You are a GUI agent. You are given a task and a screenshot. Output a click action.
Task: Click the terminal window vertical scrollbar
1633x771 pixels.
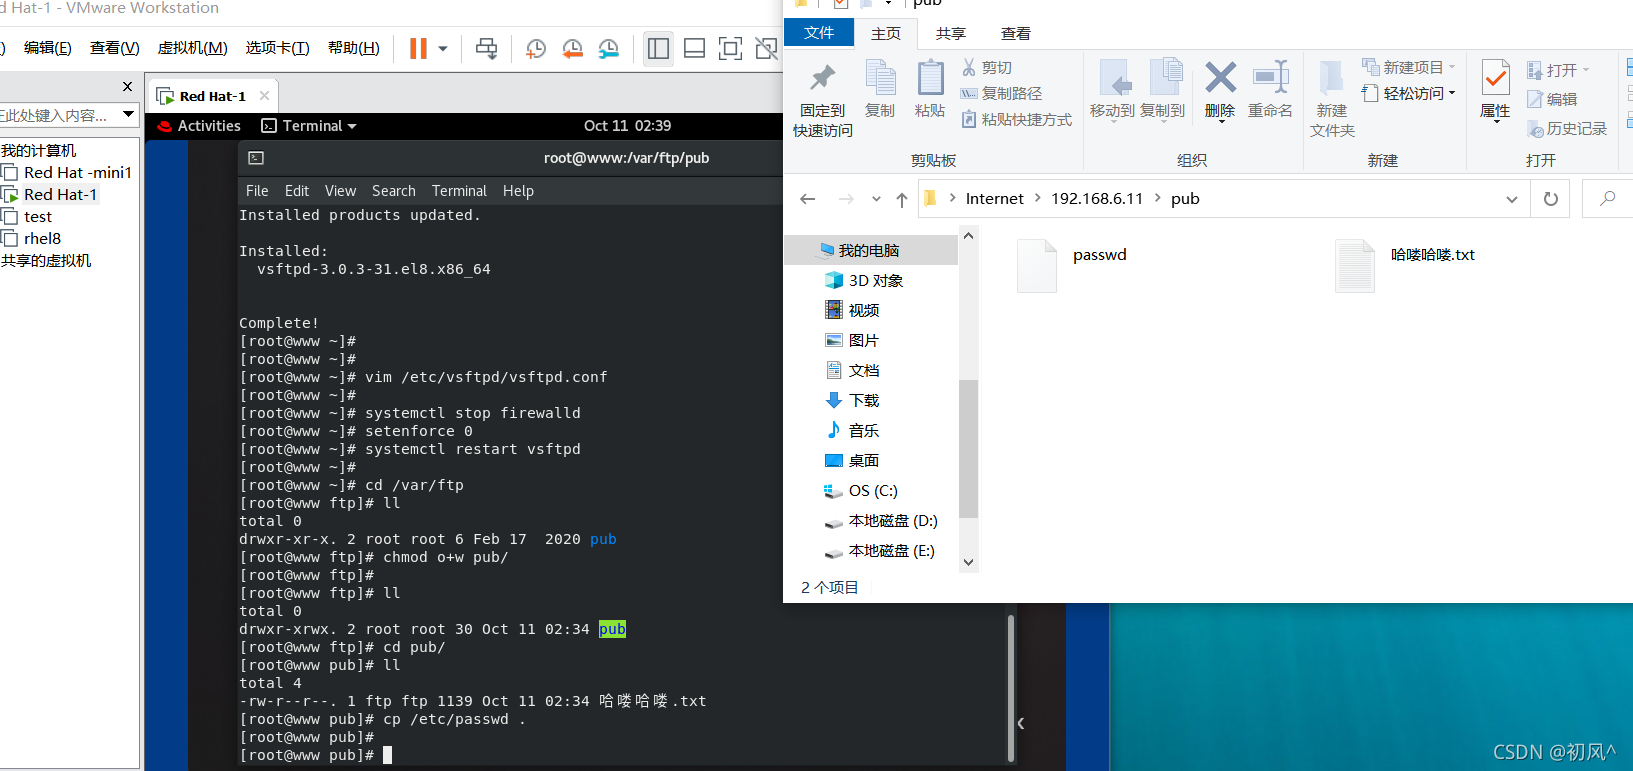pyautogui.click(x=1011, y=687)
